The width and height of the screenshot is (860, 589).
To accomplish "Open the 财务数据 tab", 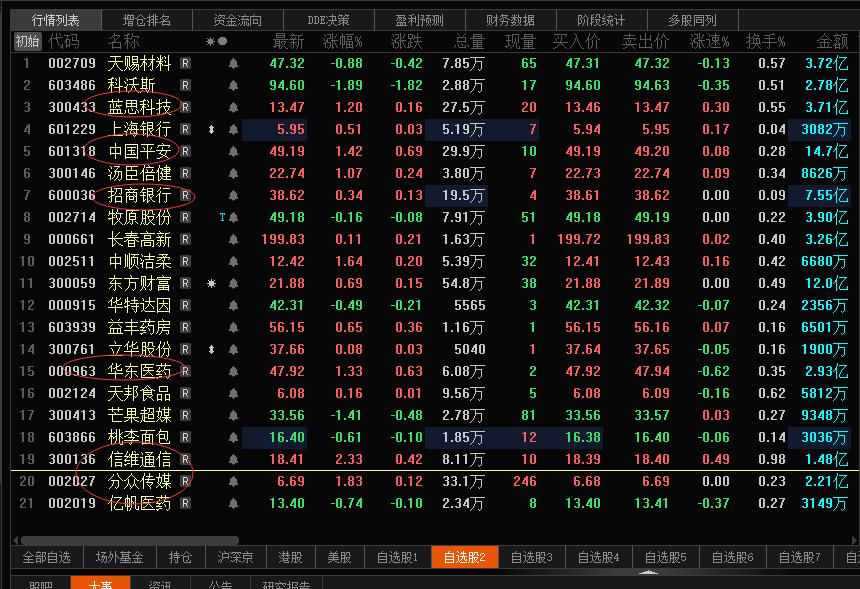I will [511, 20].
